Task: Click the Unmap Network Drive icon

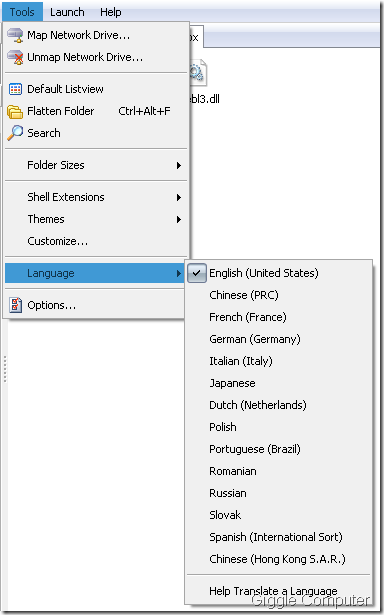Action: (15, 57)
